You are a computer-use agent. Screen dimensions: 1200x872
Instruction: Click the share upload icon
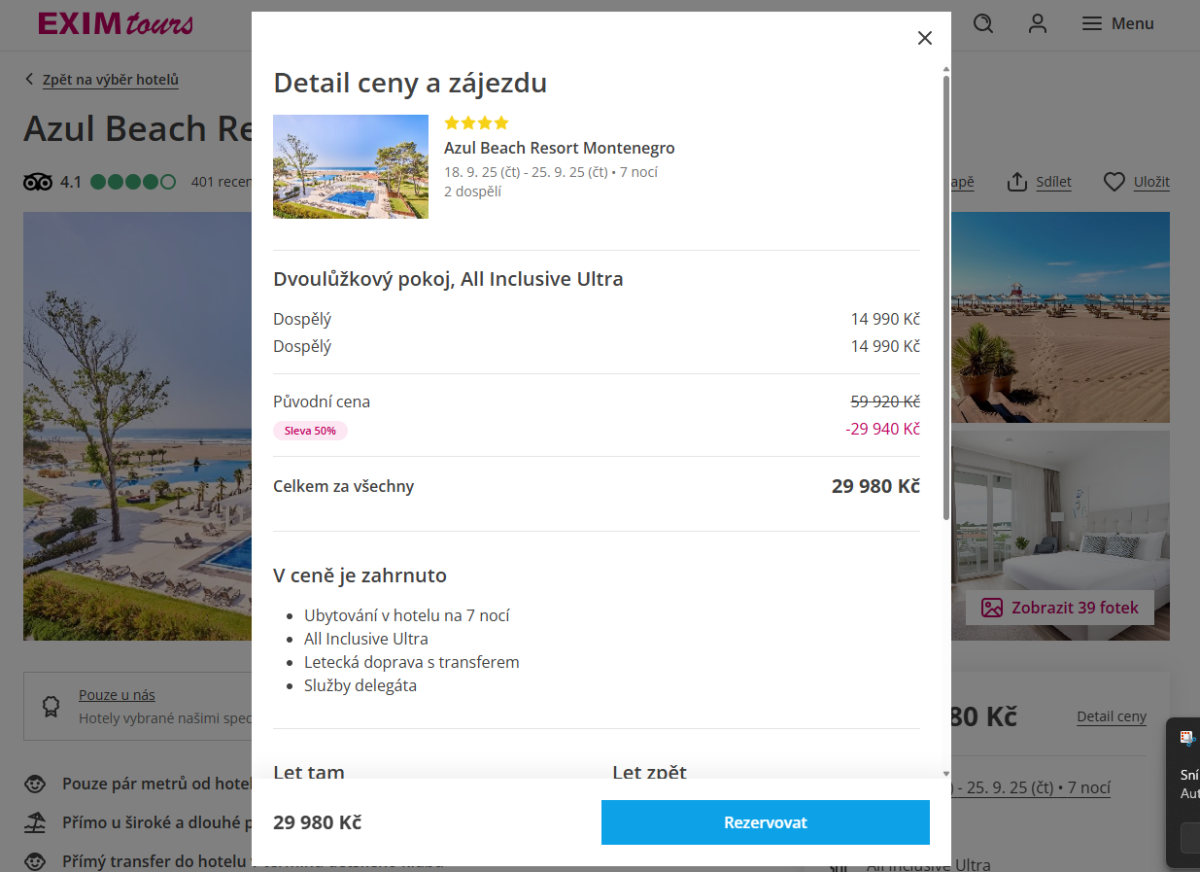(1017, 182)
